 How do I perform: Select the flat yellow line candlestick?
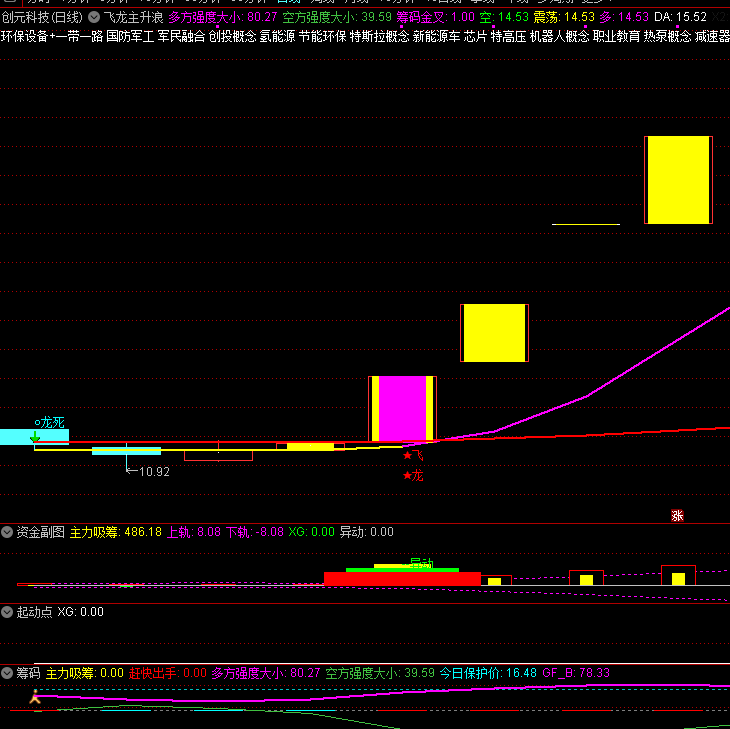pyautogui.click(x=586, y=224)
